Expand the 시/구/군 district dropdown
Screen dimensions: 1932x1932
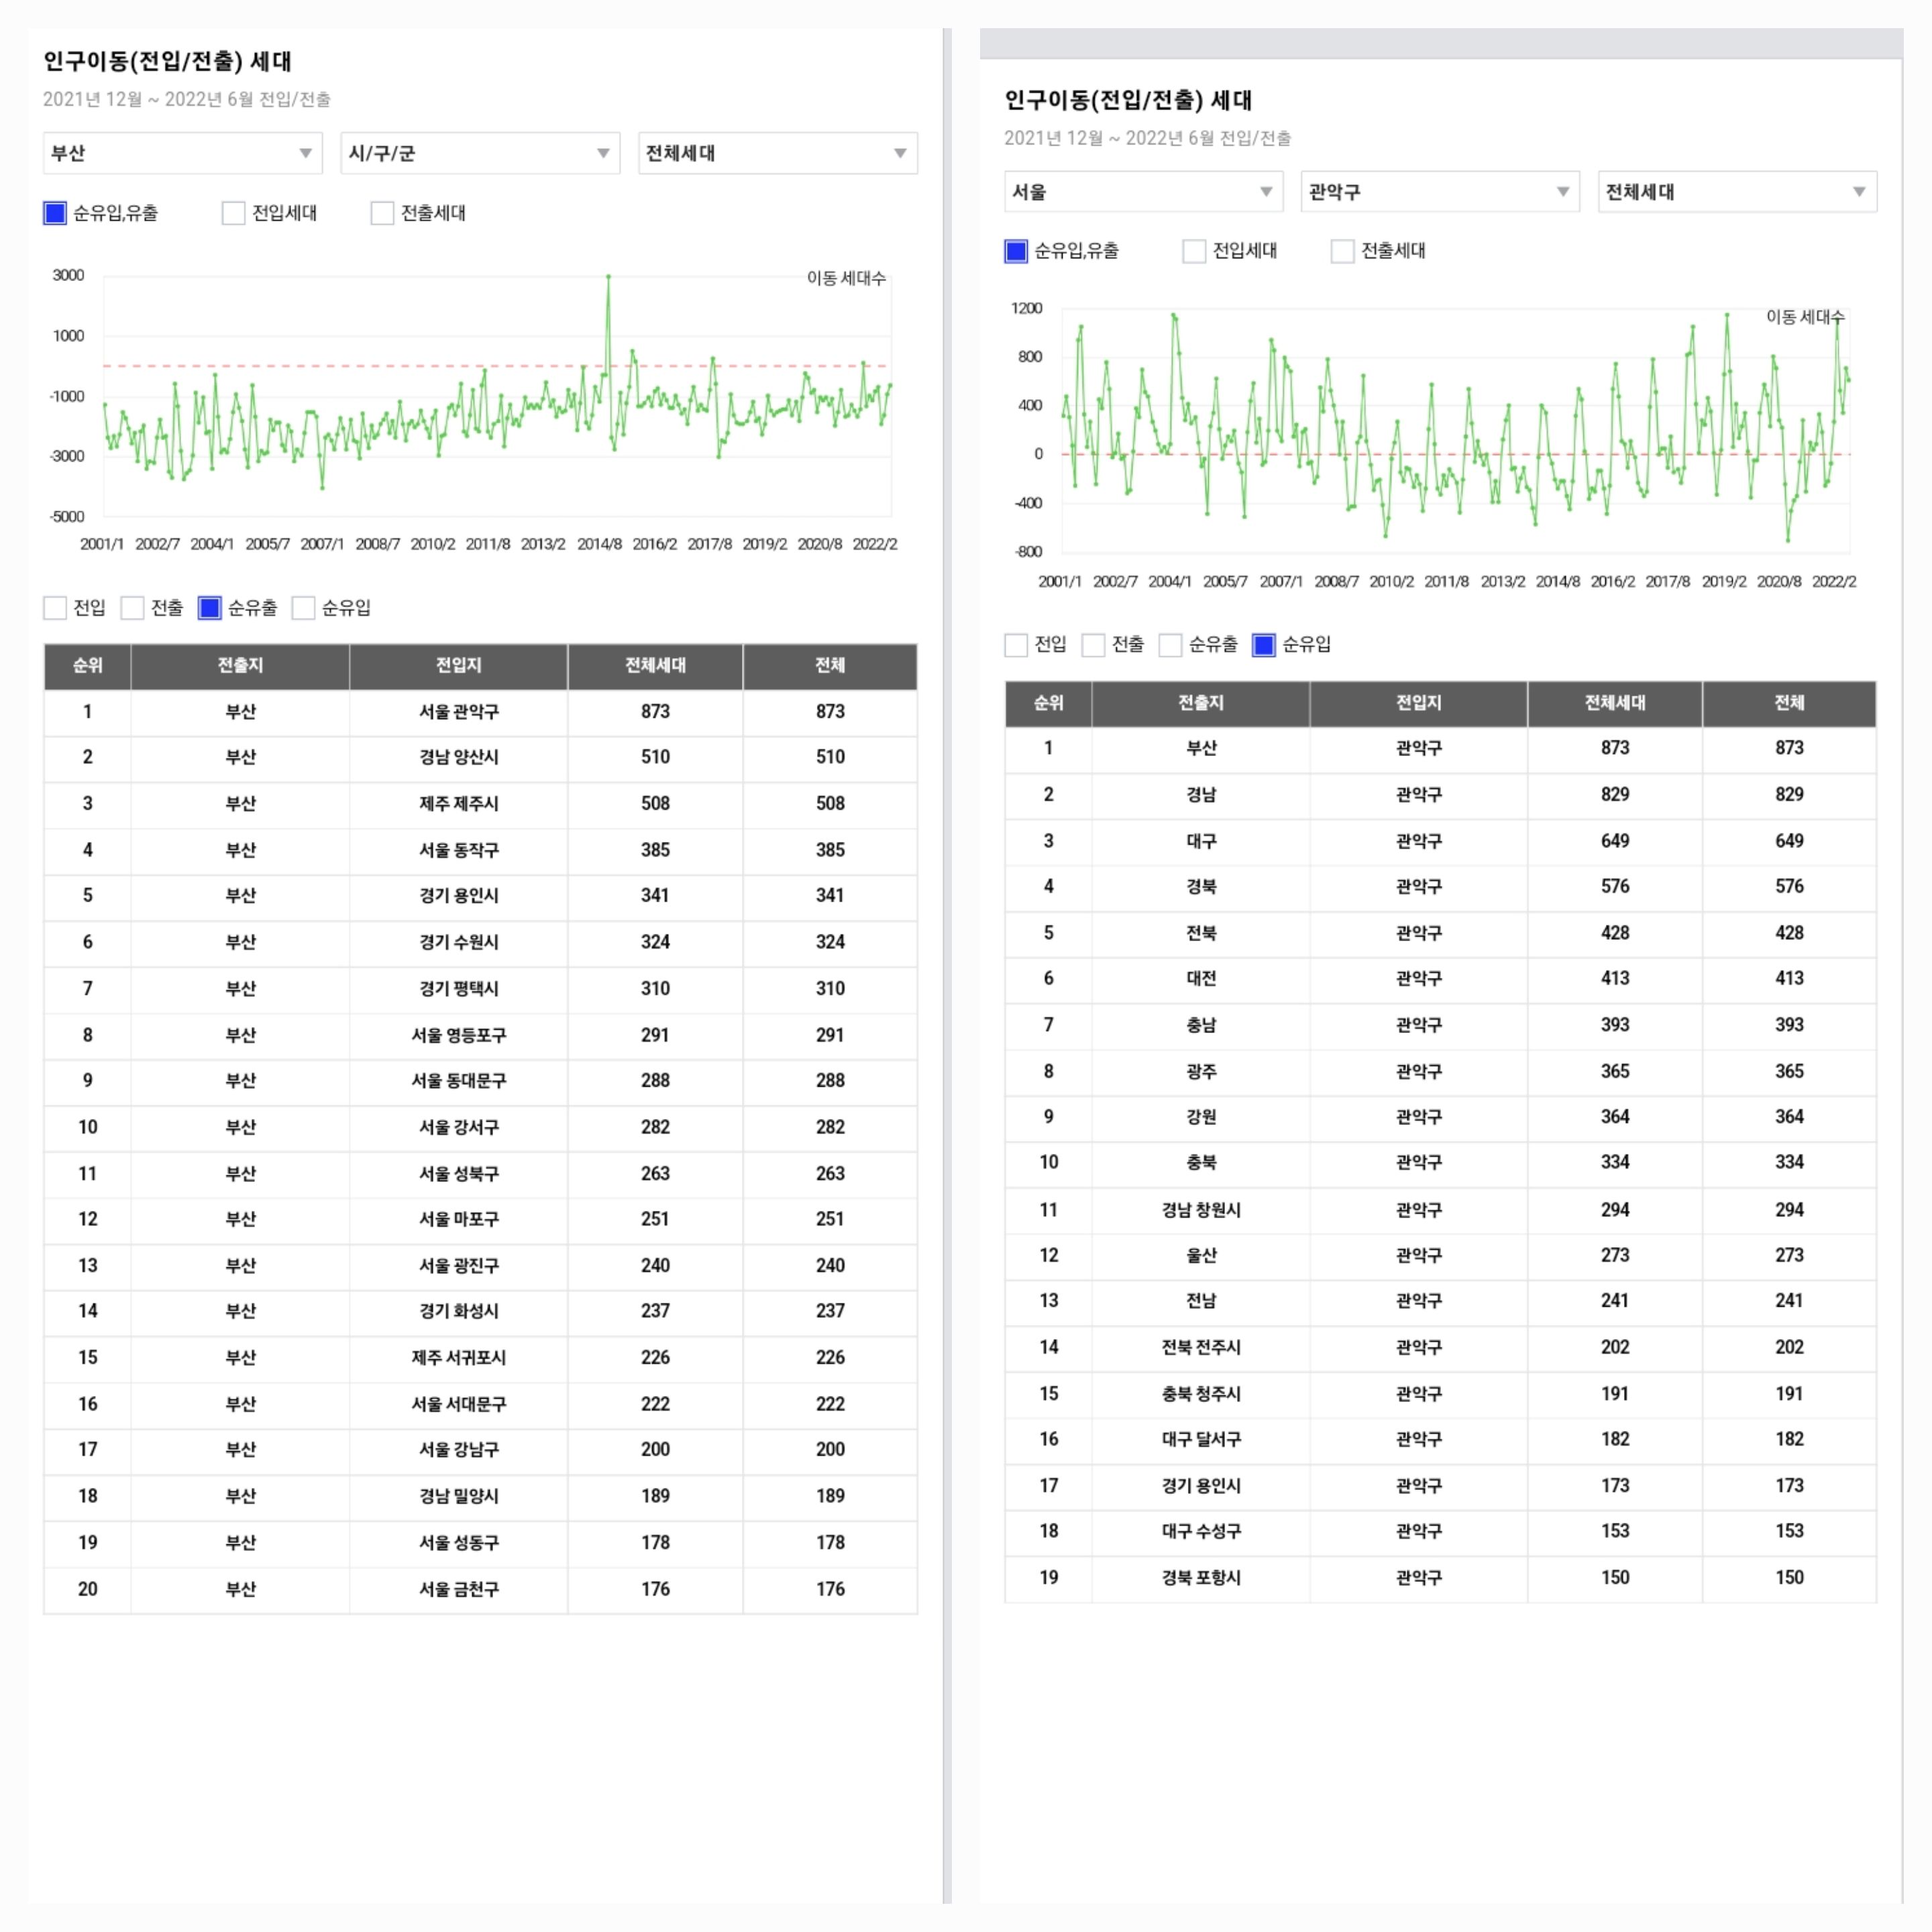479,153
